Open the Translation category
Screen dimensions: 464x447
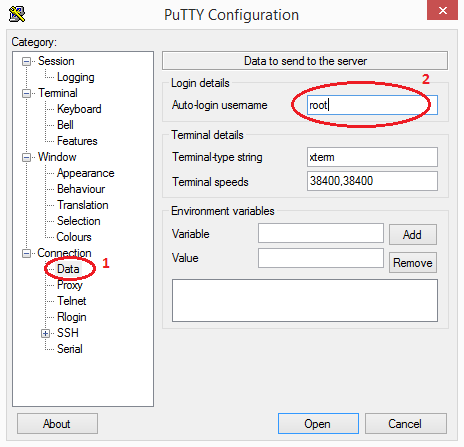[x=83, y=205]
